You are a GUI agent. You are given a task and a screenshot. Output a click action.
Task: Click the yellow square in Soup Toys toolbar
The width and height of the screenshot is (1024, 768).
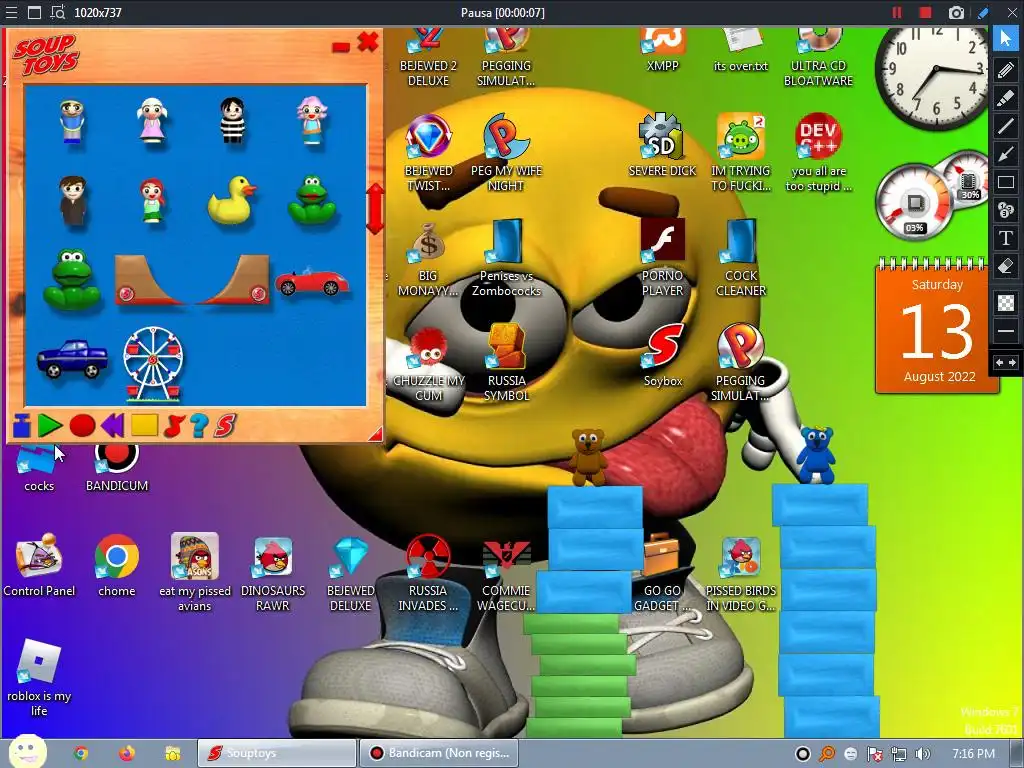[x=144, y=425]
